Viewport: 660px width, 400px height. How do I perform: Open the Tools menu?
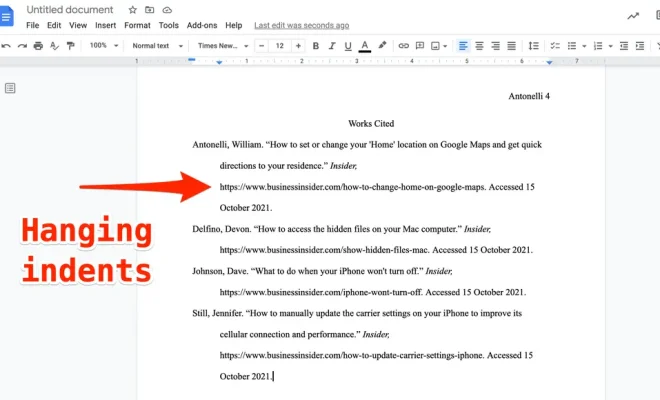click(168, 25)
